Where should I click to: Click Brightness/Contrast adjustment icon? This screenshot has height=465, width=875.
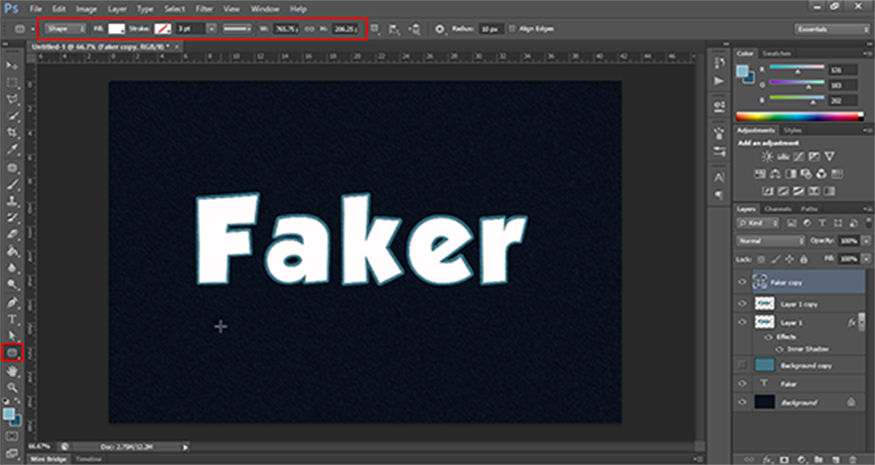(x=767, y=158)
